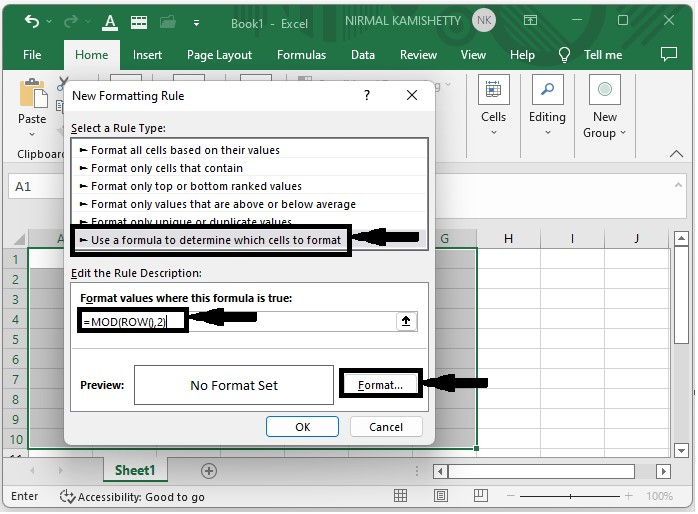Click the collapse dialog arrow in formula box
The width and height of the screenshot is (698, 514).
click(406, 321)
